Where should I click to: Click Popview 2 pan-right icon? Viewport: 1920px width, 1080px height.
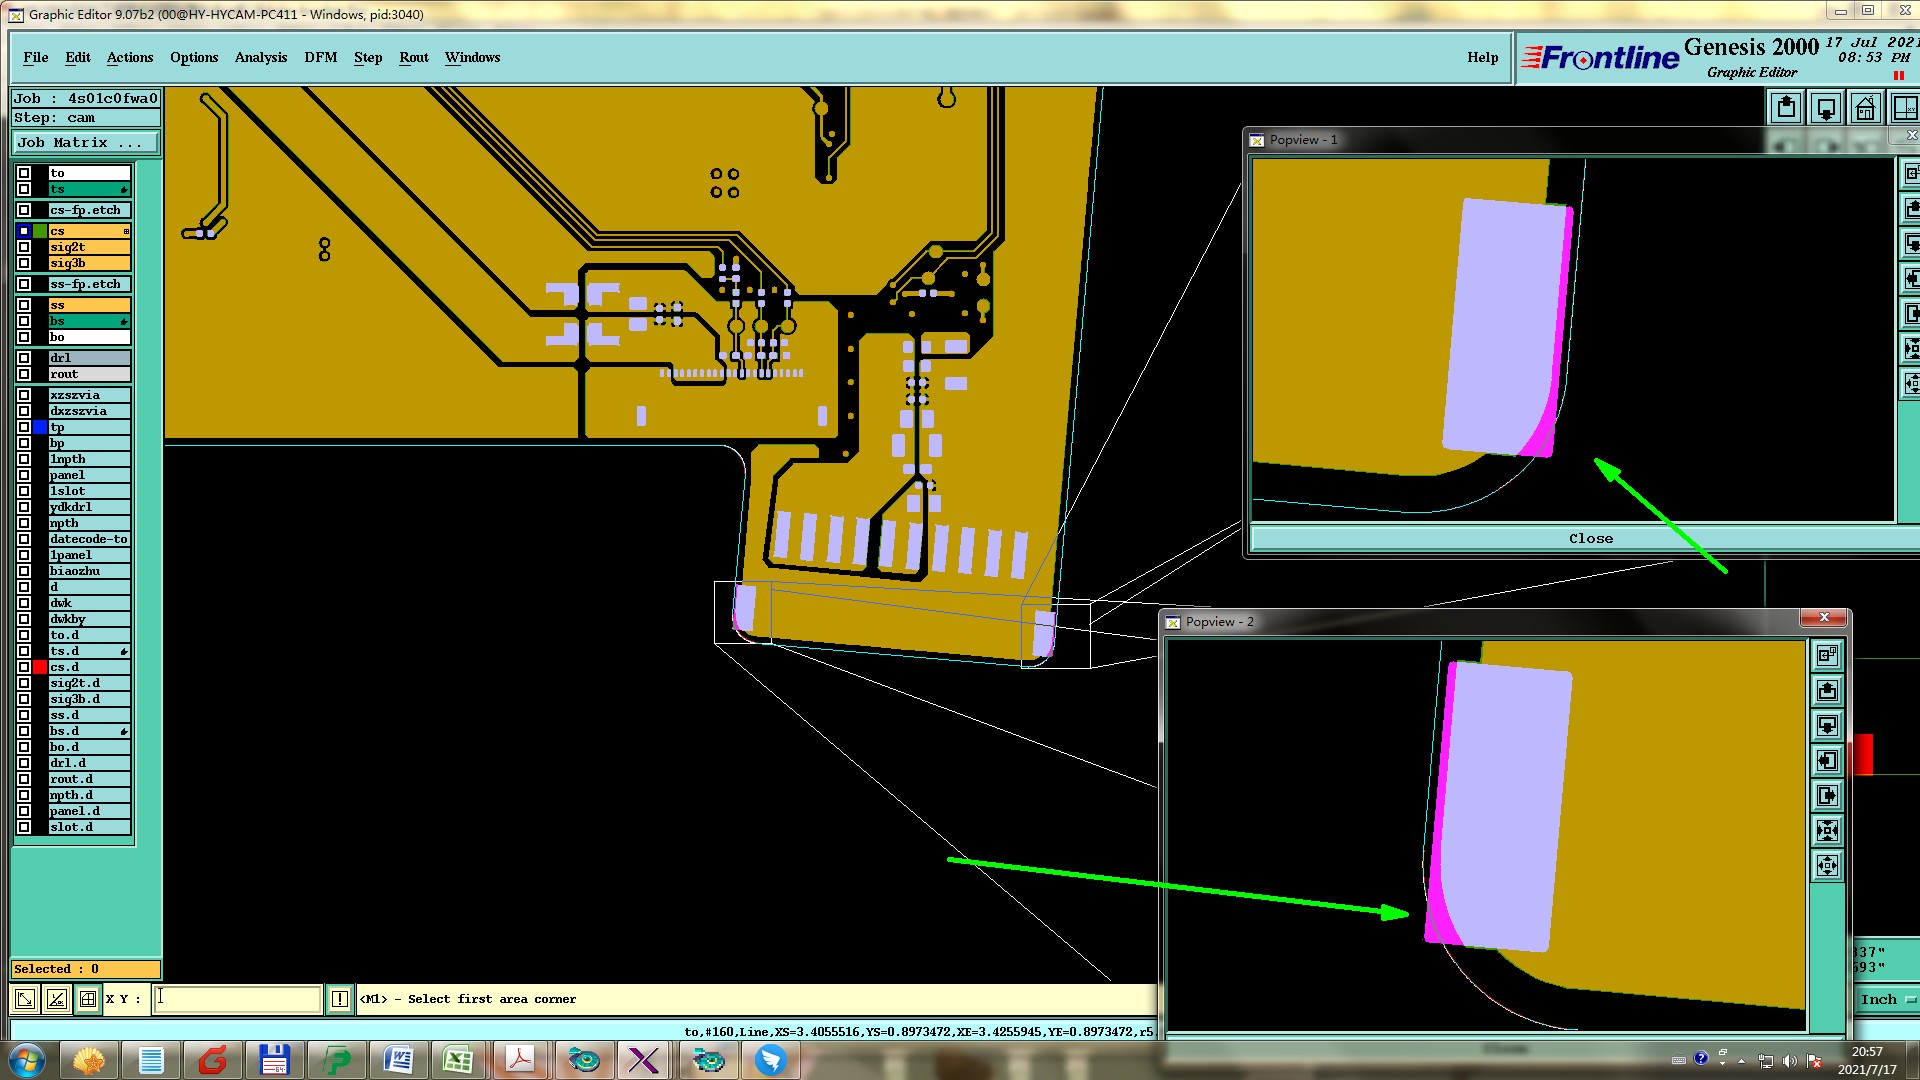click(1827, 796)
